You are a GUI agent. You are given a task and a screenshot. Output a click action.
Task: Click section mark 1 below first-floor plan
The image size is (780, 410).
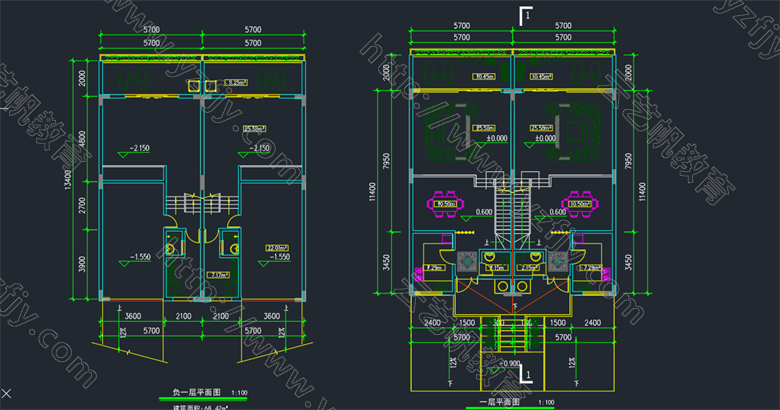click(x=526, y=374)
